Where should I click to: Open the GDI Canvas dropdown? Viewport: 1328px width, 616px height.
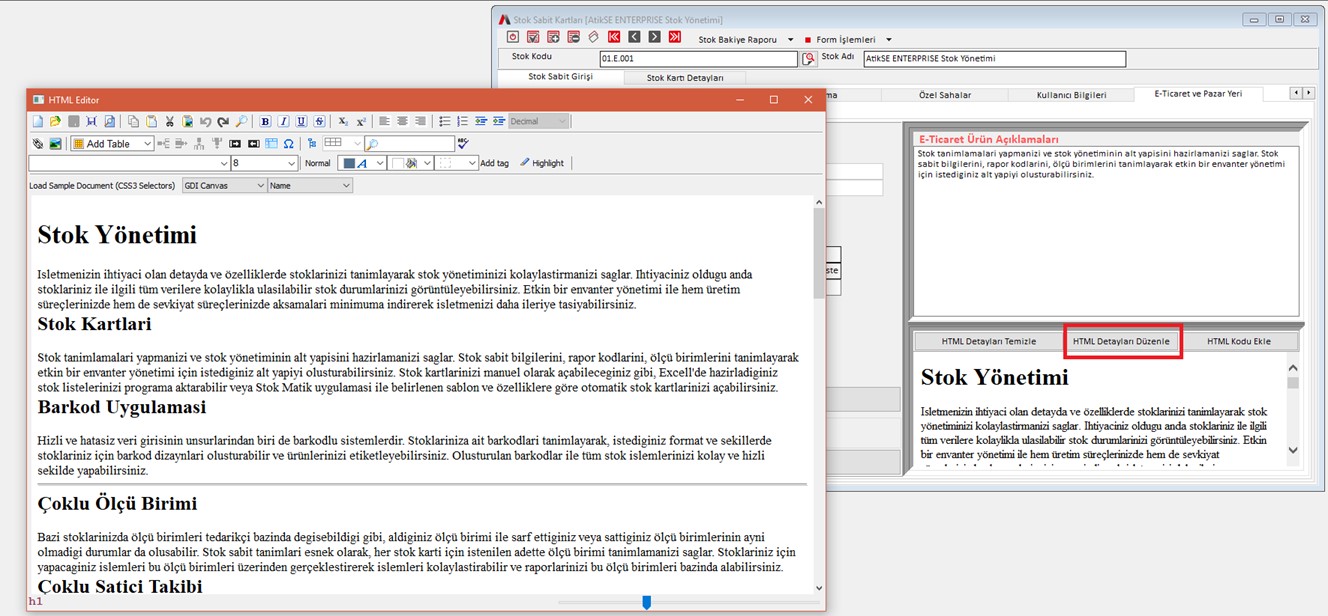coord(224,186)
